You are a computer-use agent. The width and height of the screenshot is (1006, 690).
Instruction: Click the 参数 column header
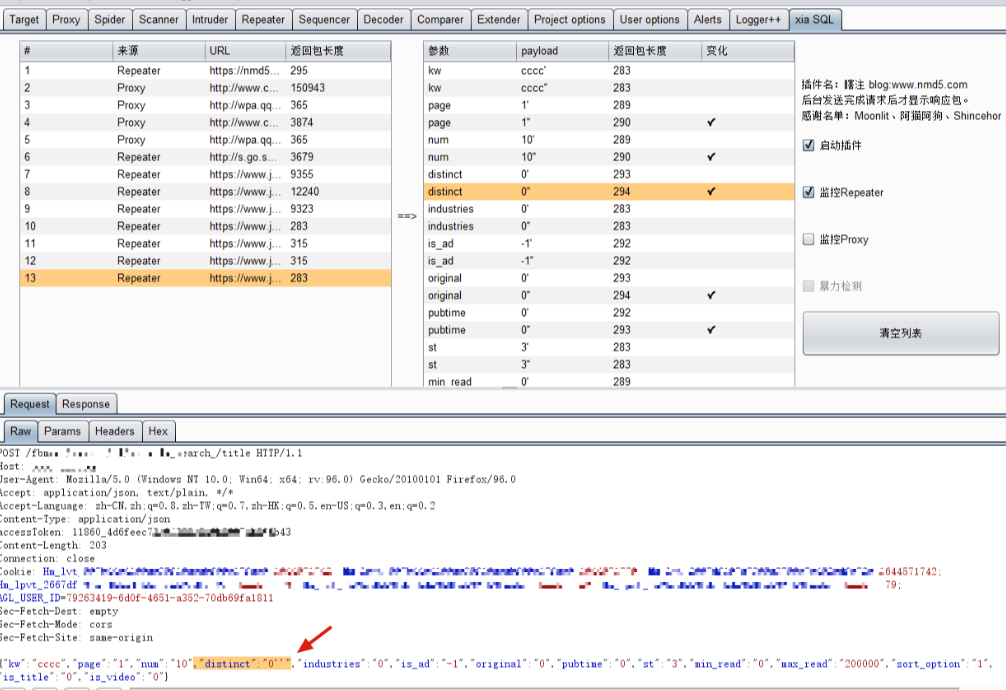point(470,51)
